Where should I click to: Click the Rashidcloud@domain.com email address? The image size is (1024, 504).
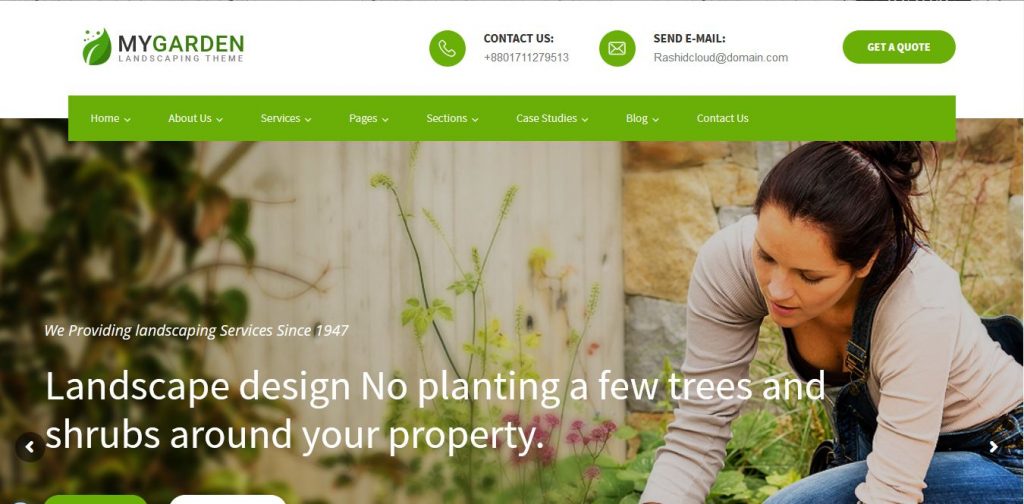point(720,57)
